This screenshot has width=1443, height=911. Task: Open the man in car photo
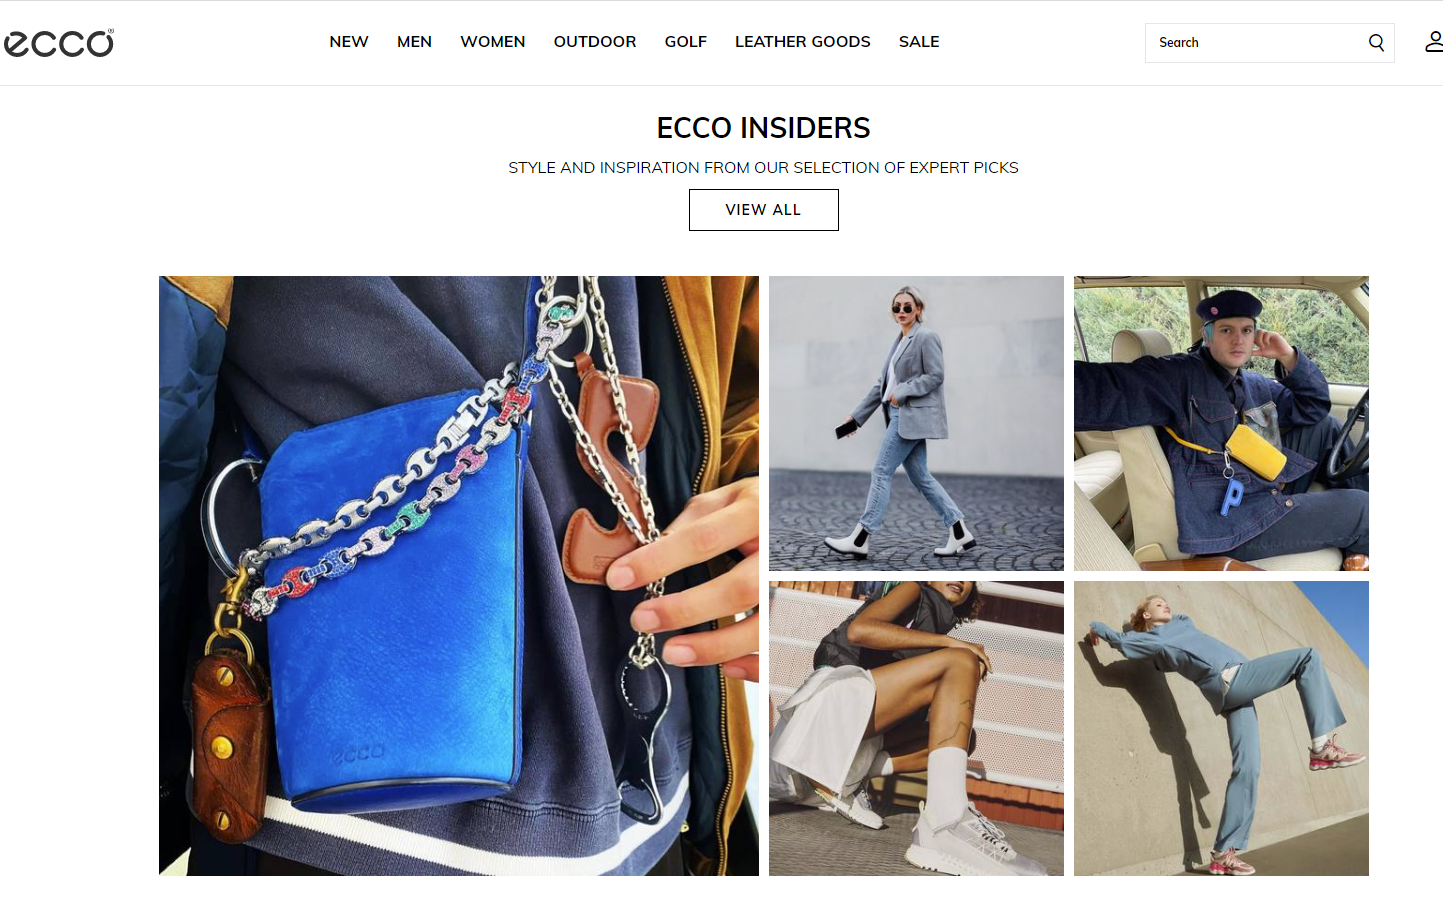tap(1221, 423)
